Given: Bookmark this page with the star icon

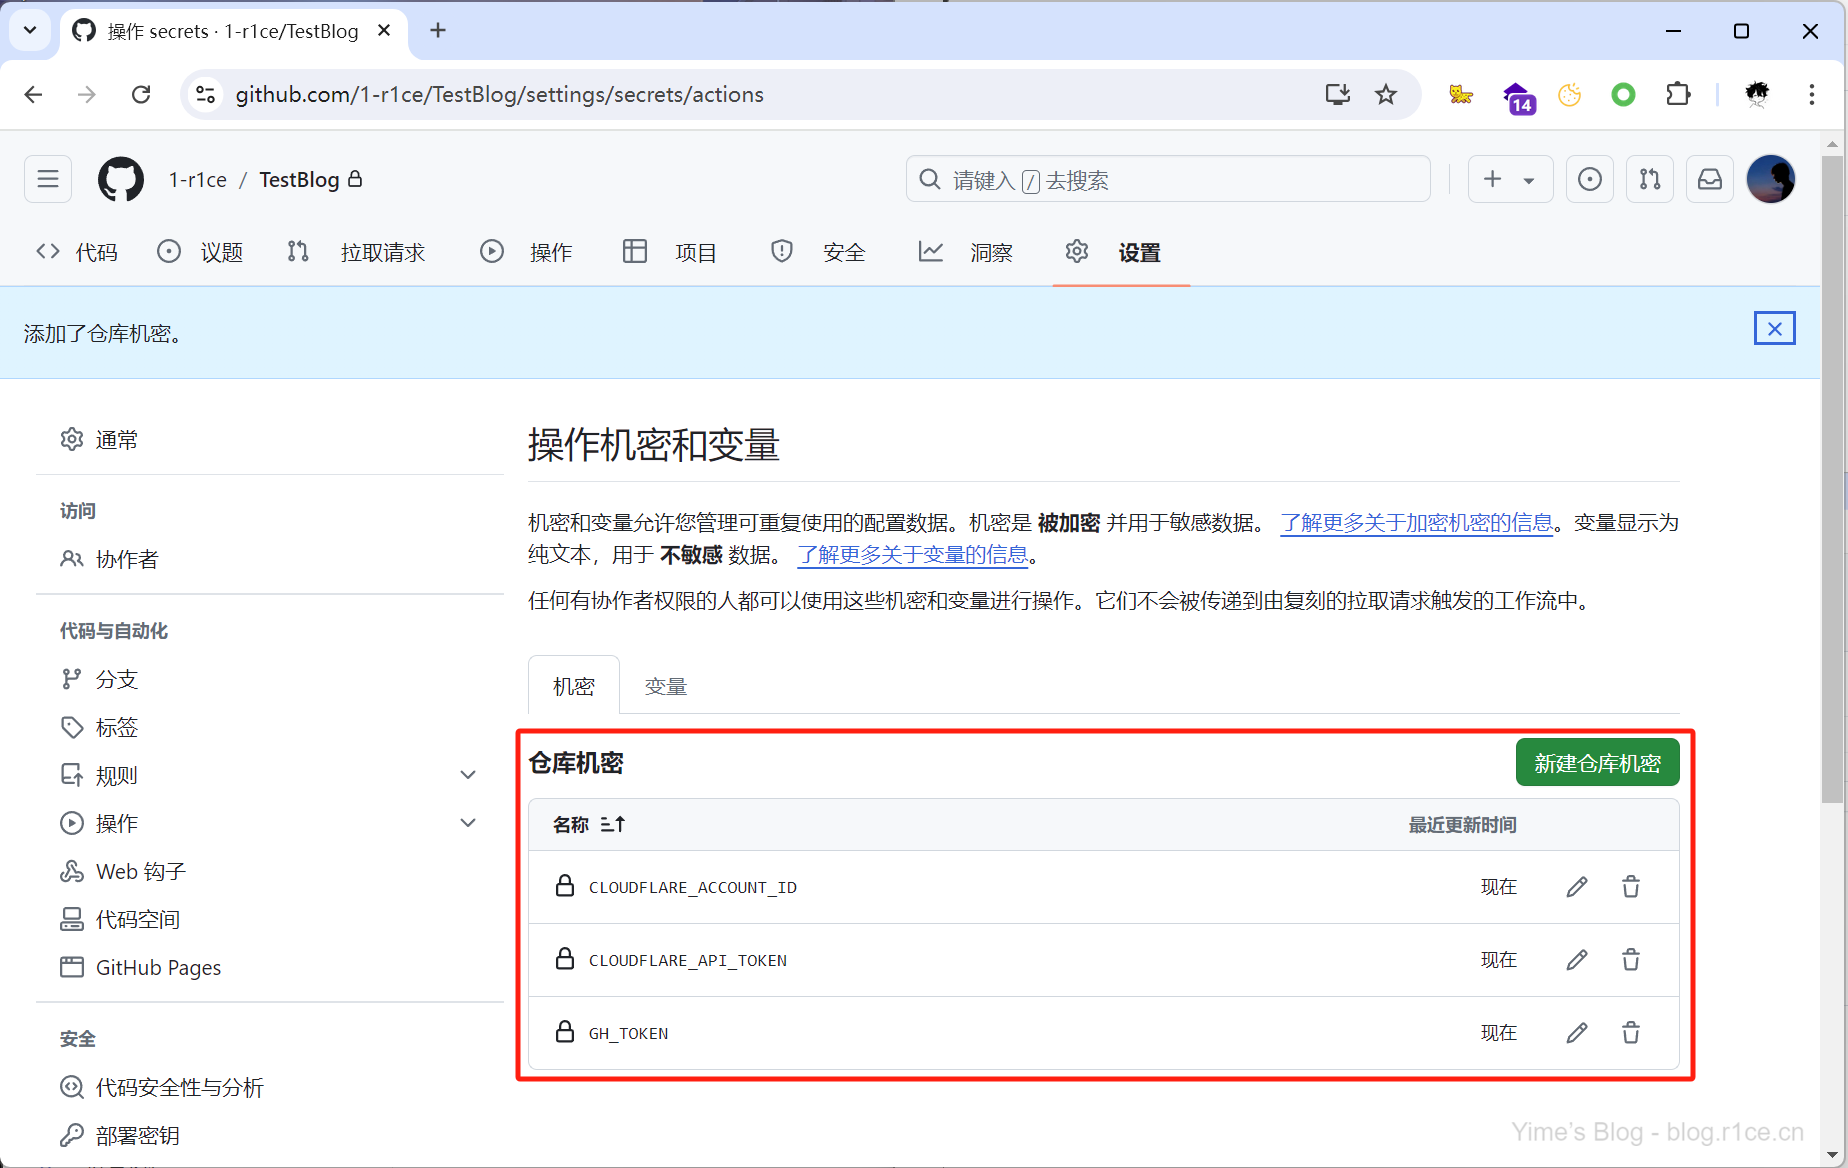Looking at the screenshot, I should tap(1386, 95).
